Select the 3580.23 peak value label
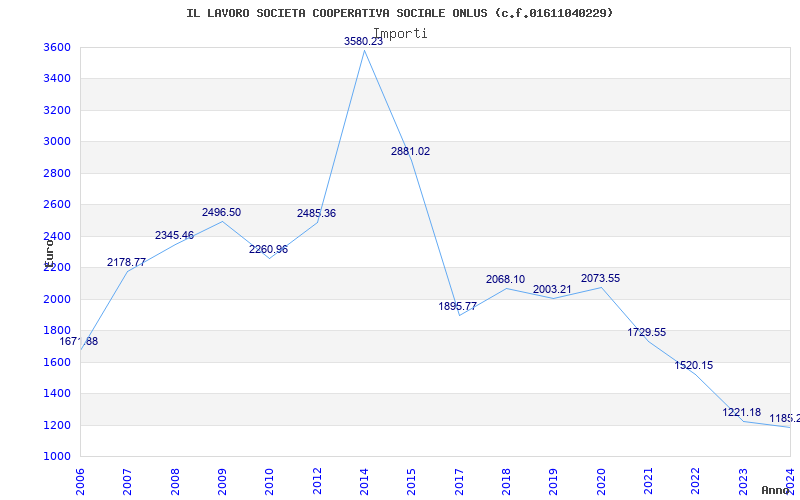This screenshot has width=800, height=500. click(363, 41)
